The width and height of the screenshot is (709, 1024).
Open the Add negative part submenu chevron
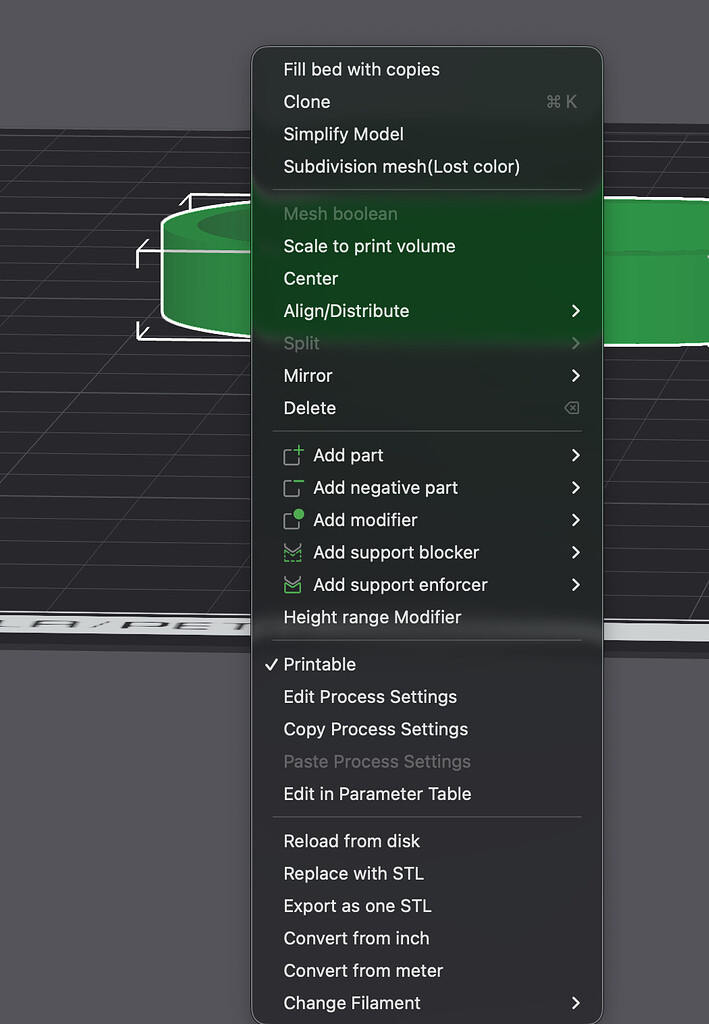575,488
